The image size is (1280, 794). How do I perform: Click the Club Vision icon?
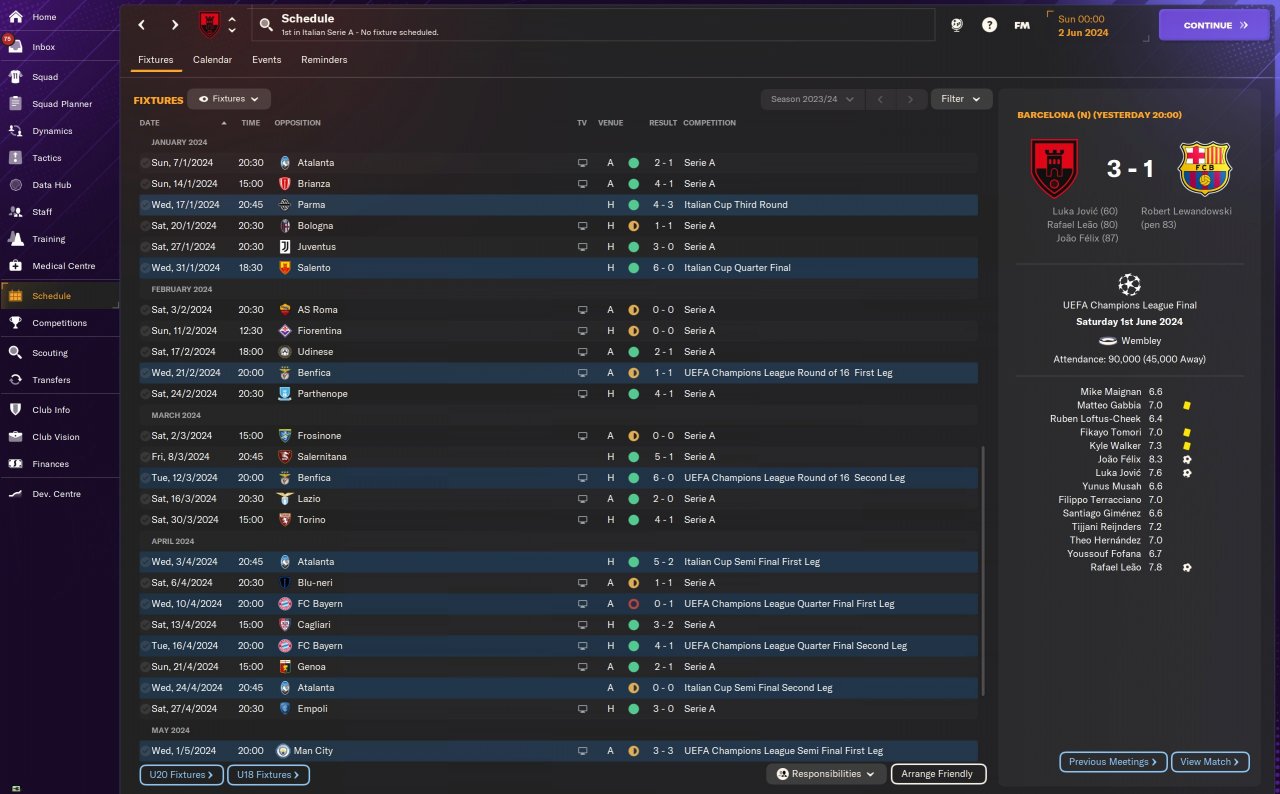[x=15, y=437]
